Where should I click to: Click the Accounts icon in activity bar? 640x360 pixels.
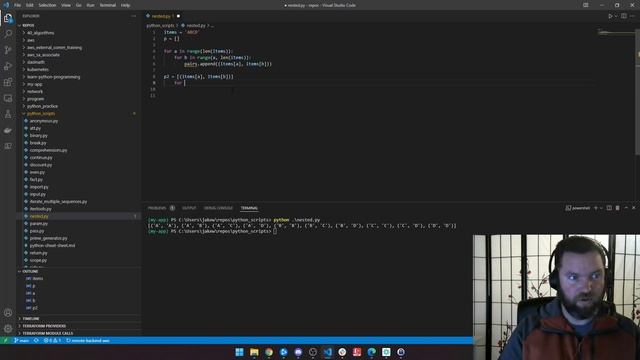[x=8, y=313]
